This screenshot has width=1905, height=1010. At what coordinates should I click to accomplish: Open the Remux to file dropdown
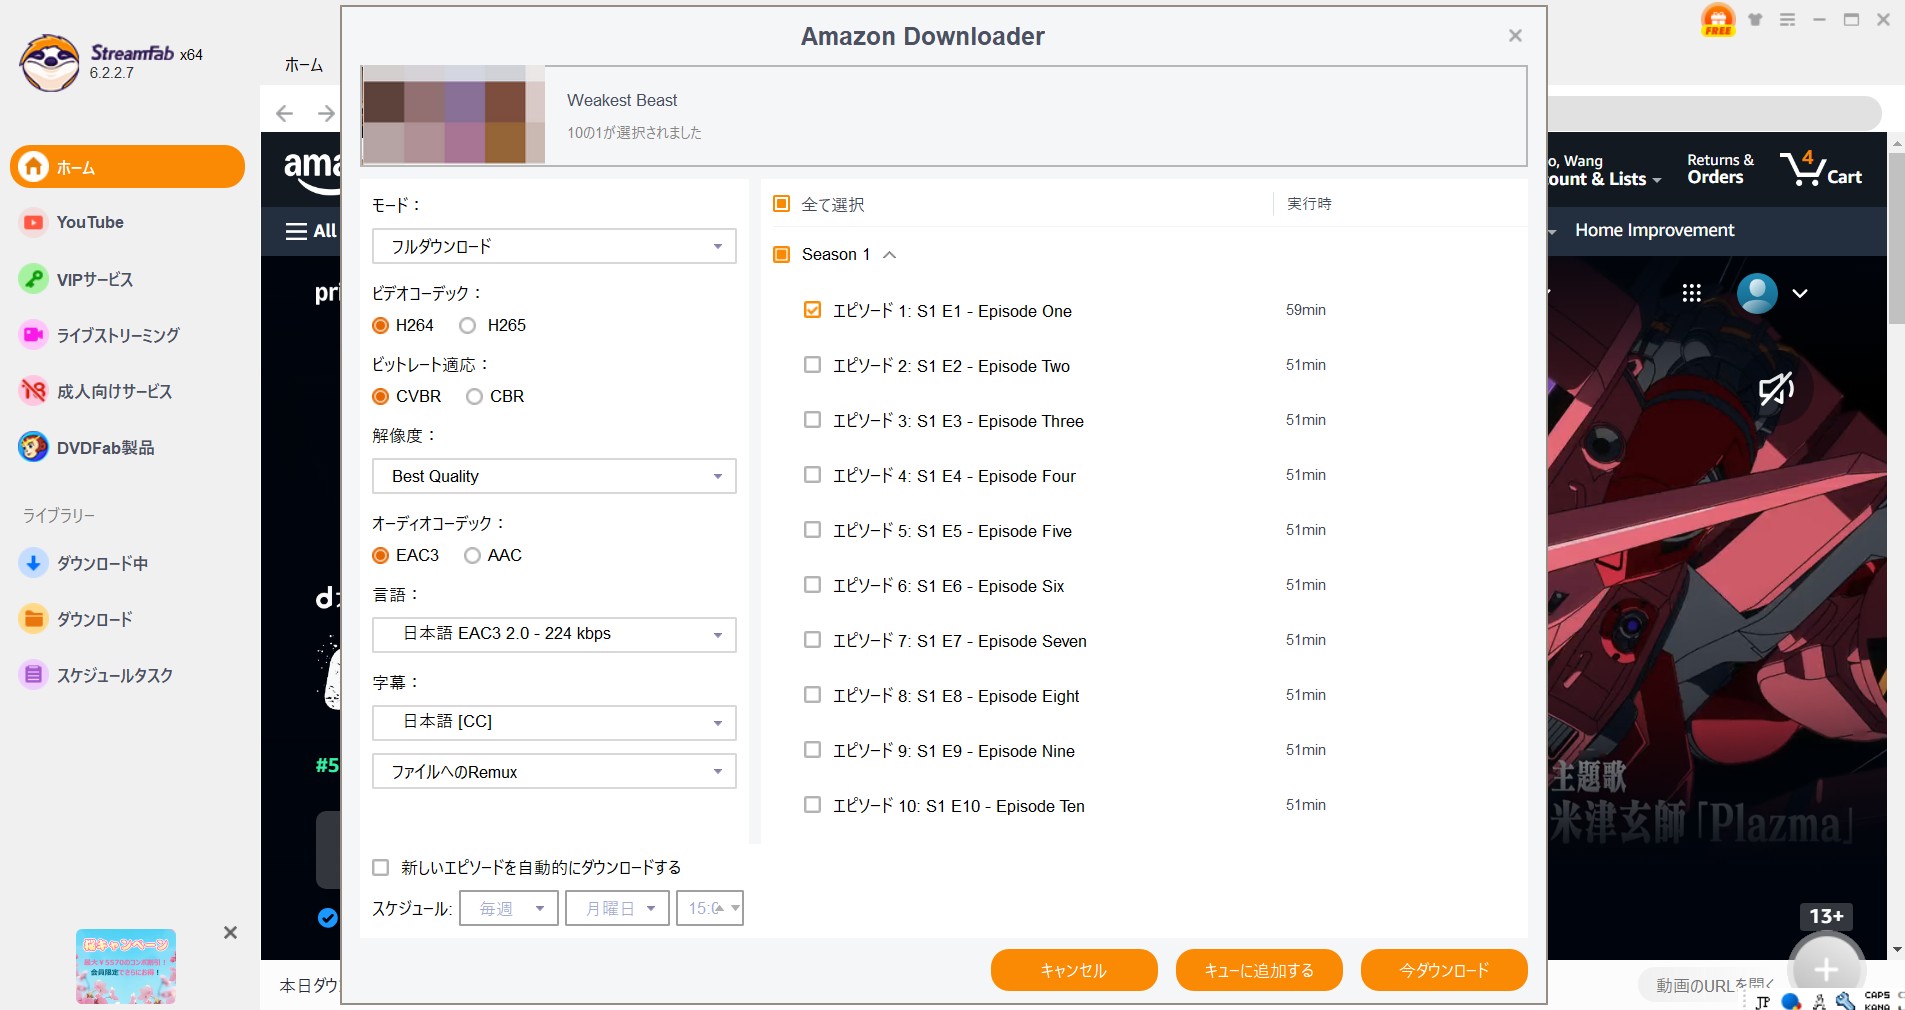click(x=554, y=771)
